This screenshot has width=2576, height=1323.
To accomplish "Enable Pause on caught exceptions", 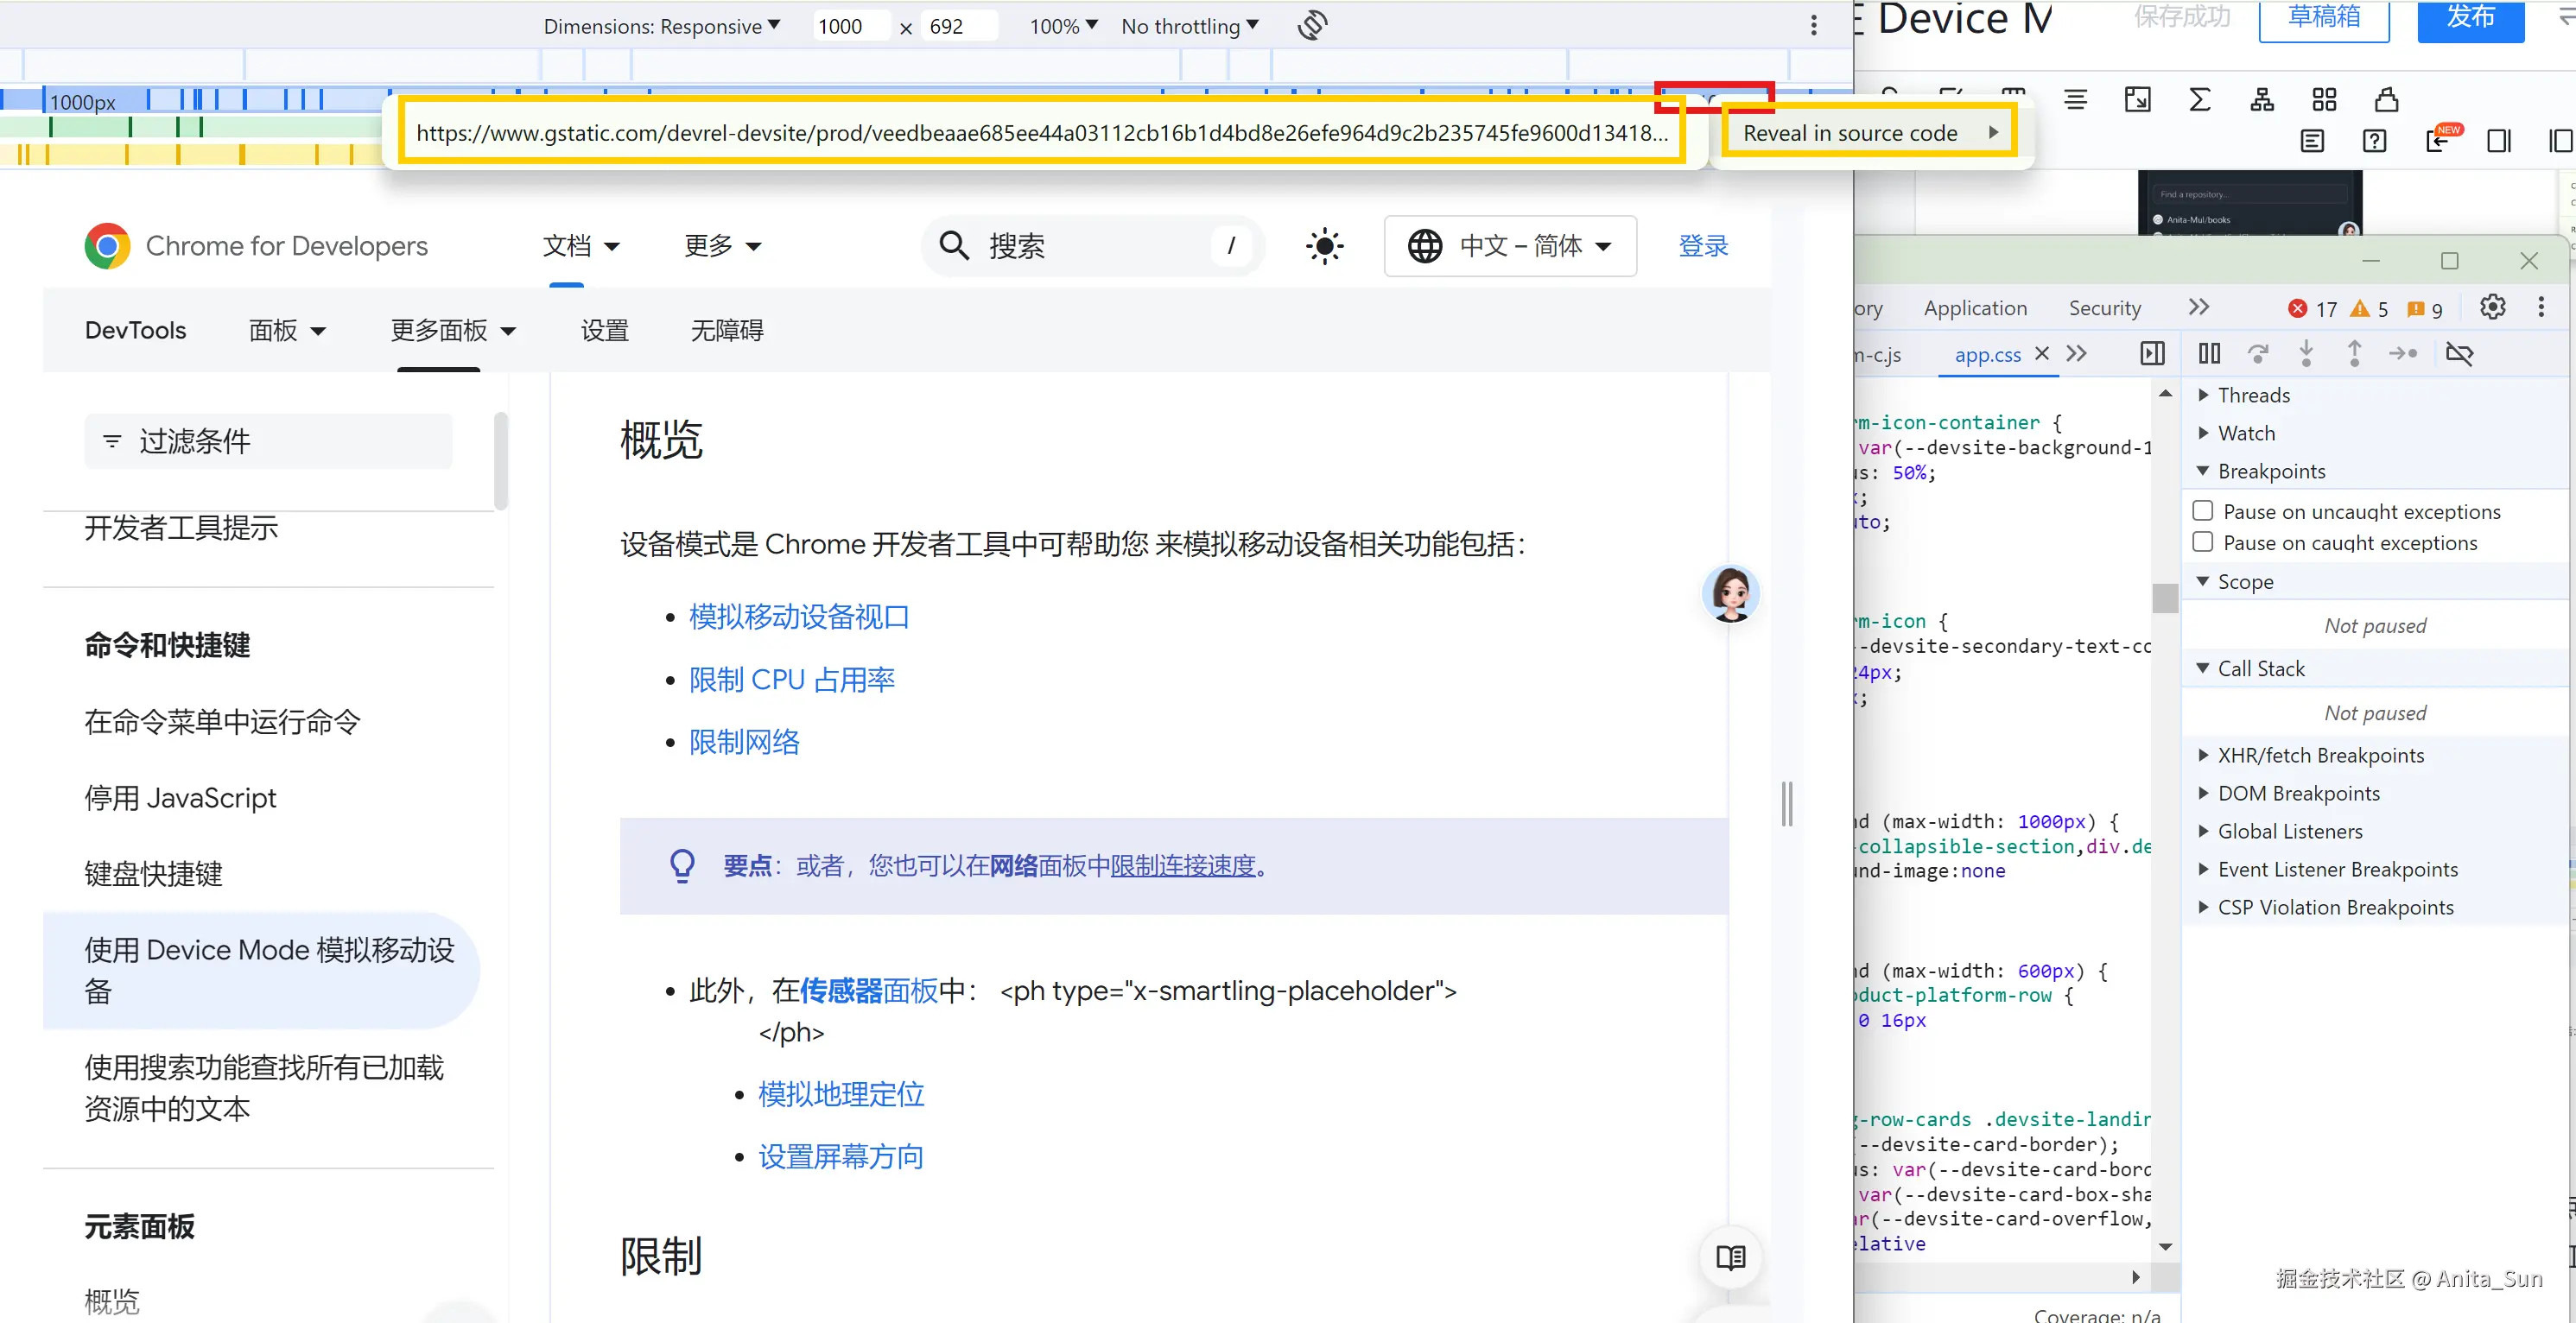I will point(2203,542).
